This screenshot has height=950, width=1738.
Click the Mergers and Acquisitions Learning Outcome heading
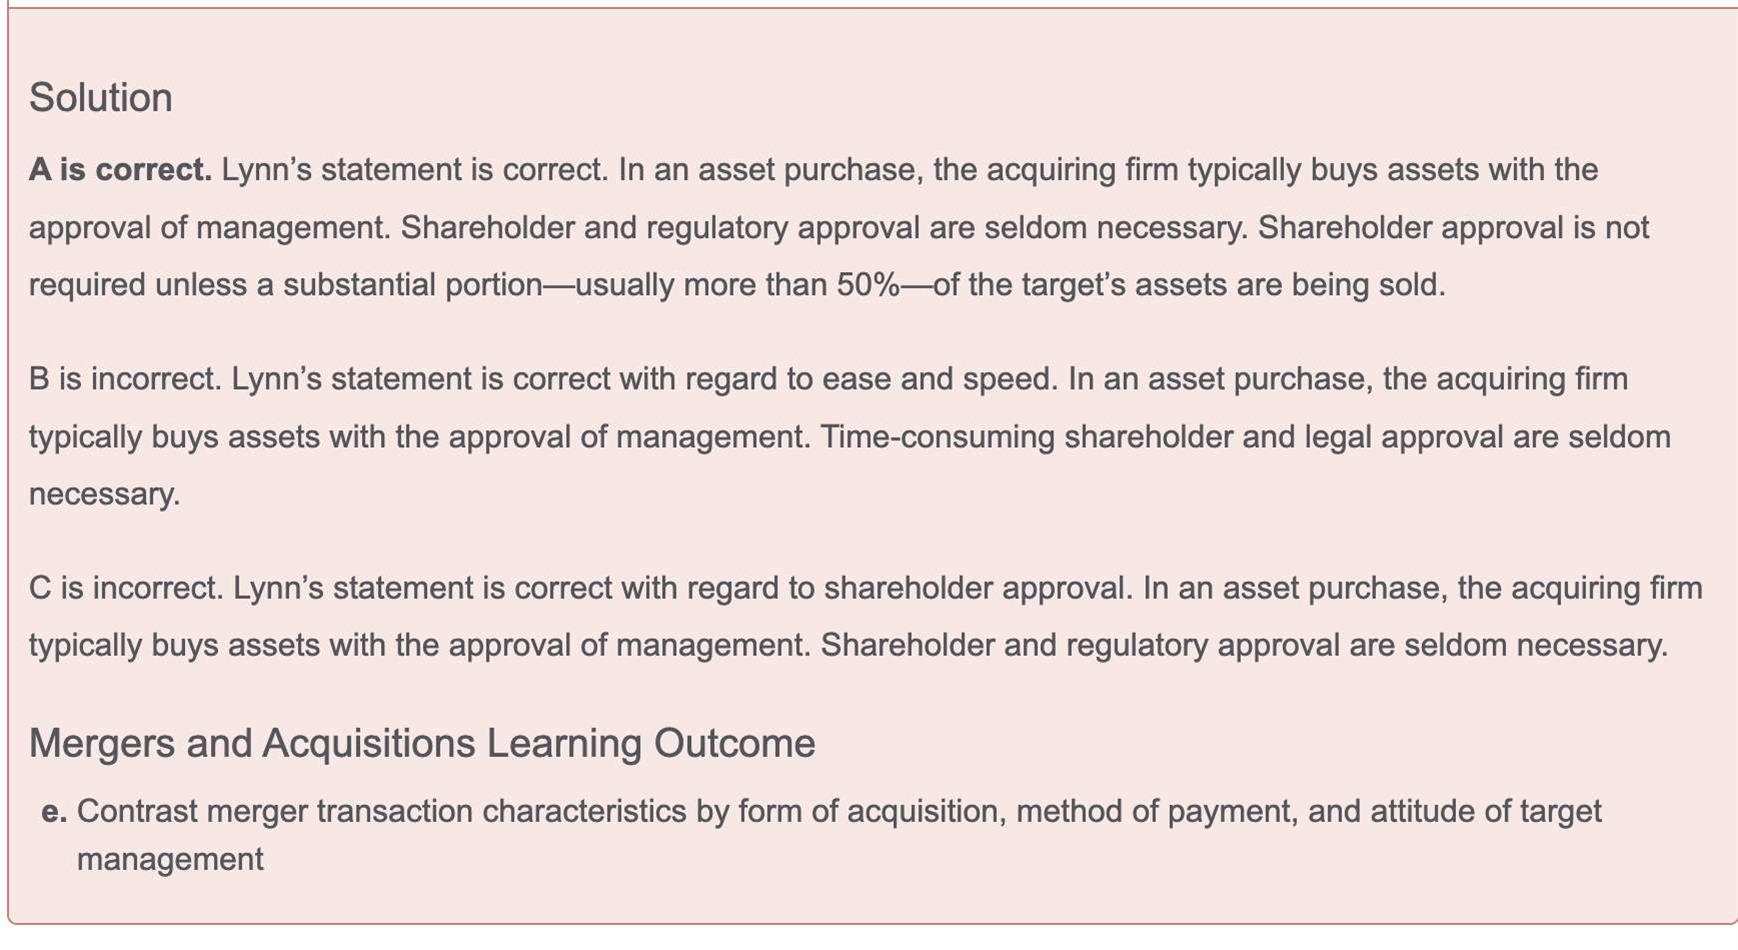pyautogui.click(x=422, y=744)
